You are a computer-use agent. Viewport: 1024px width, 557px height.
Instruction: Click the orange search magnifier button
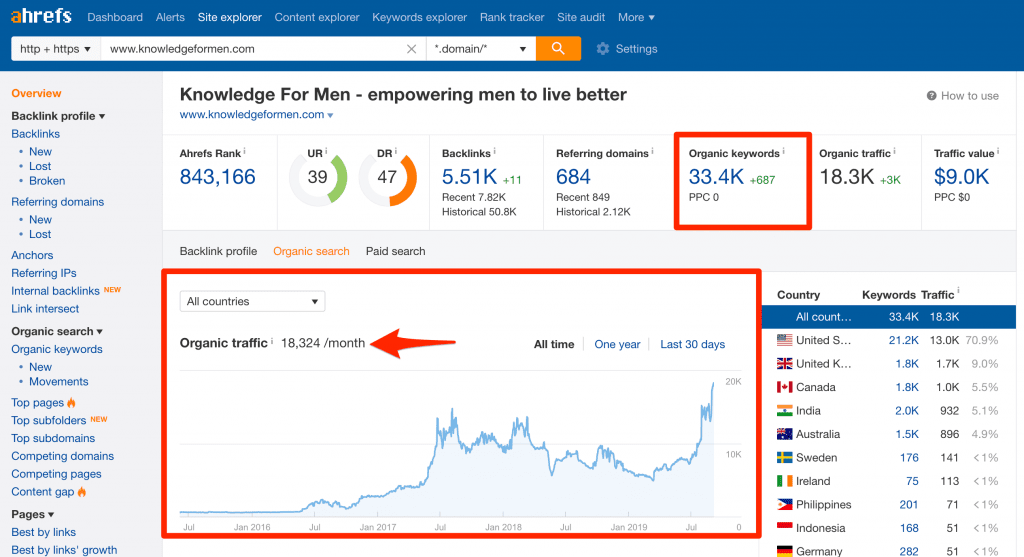[x=558, y=48]
